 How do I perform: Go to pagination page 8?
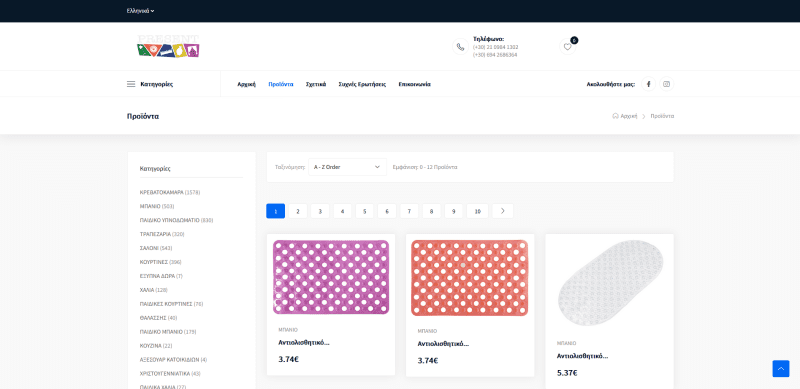click(x=432, y=211)
